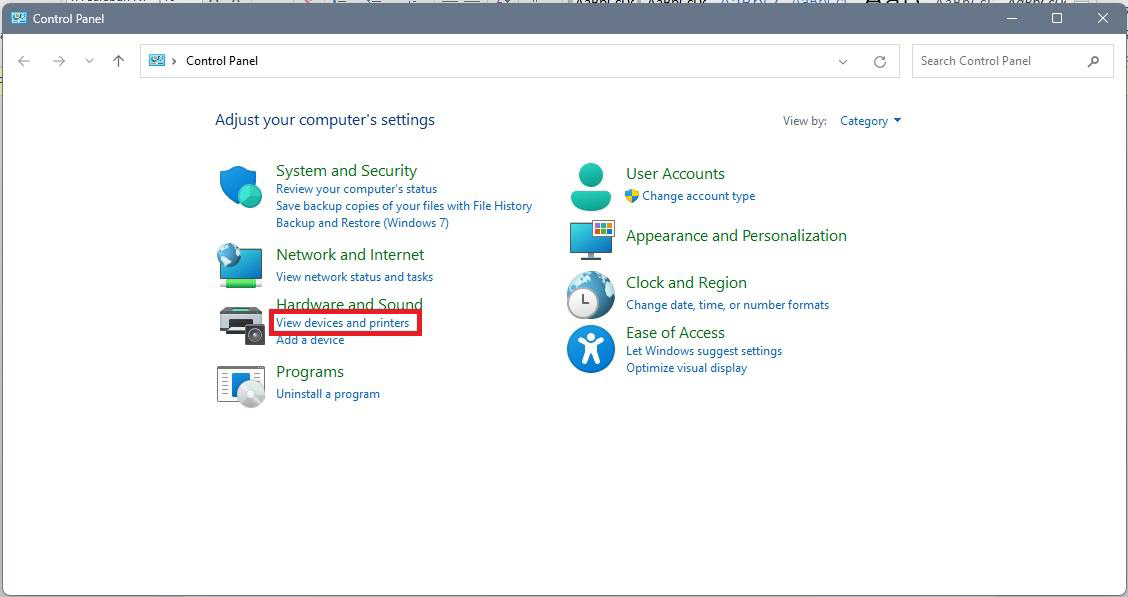Open the recent locations chevron dropdown
This screenshot has height=597, width=1128.
(89, 61)
